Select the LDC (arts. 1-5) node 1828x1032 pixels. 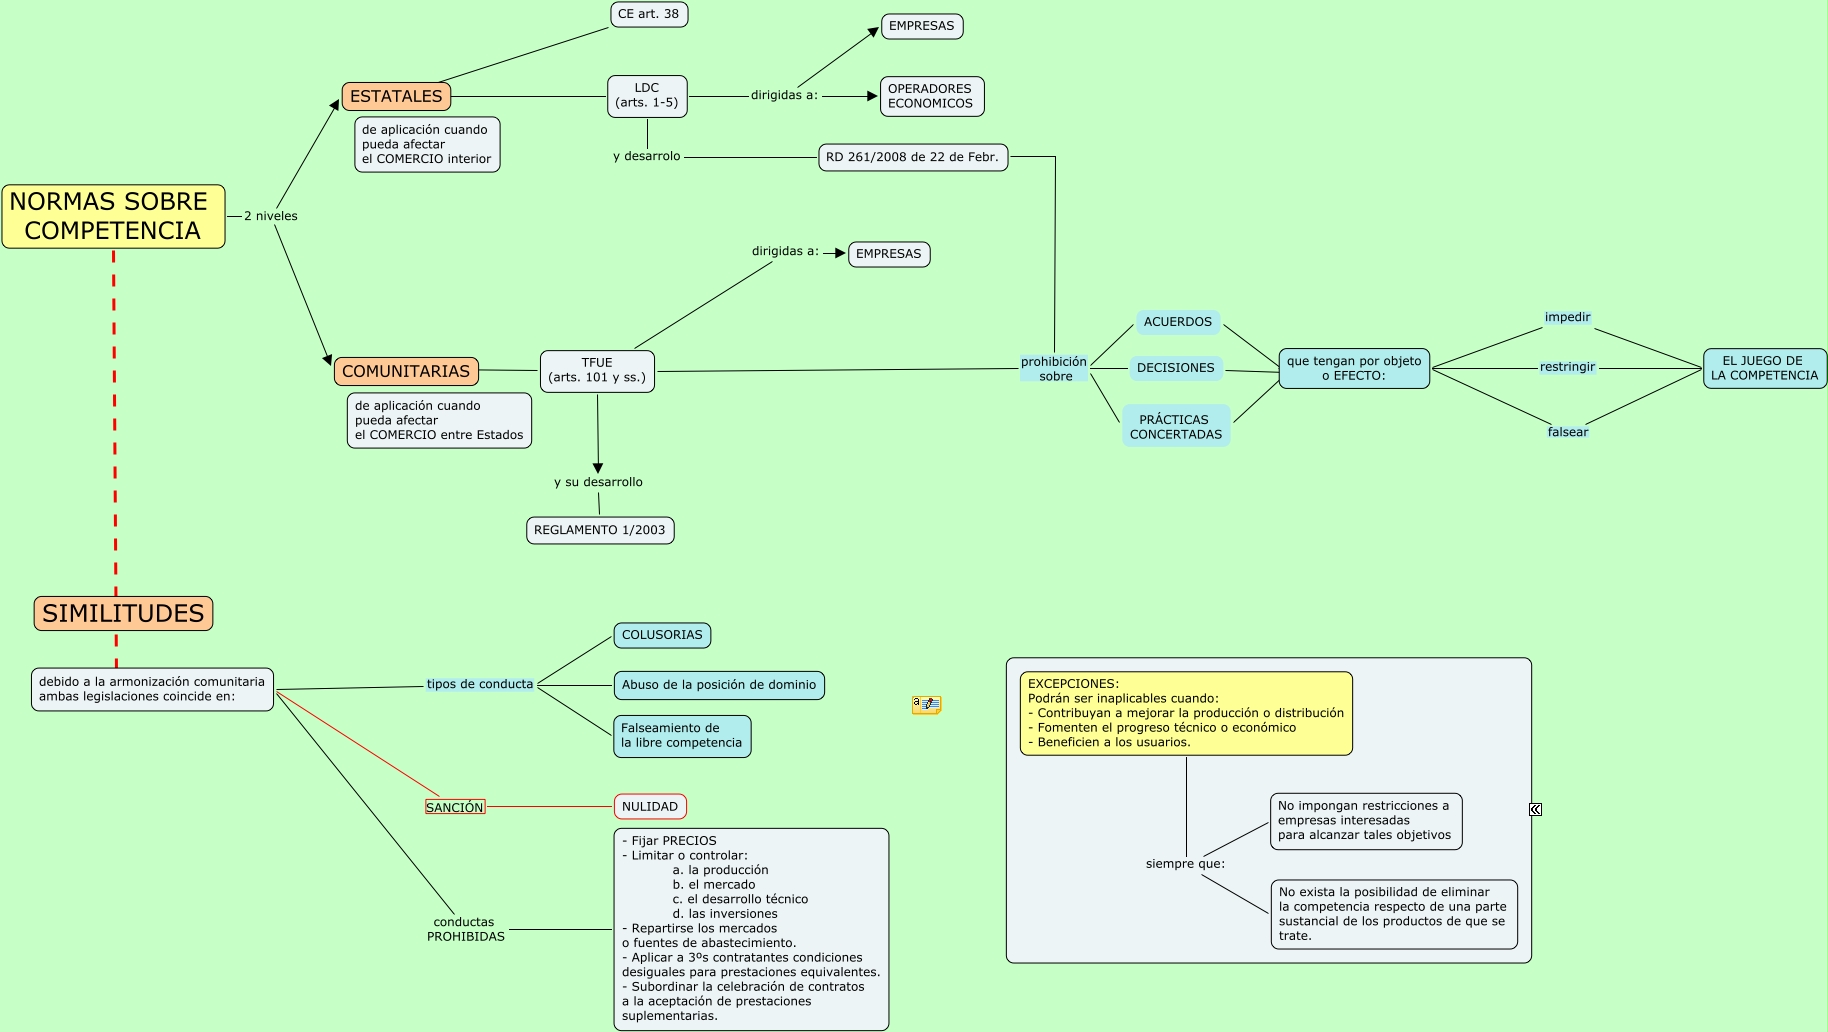[x=647, y=96]
